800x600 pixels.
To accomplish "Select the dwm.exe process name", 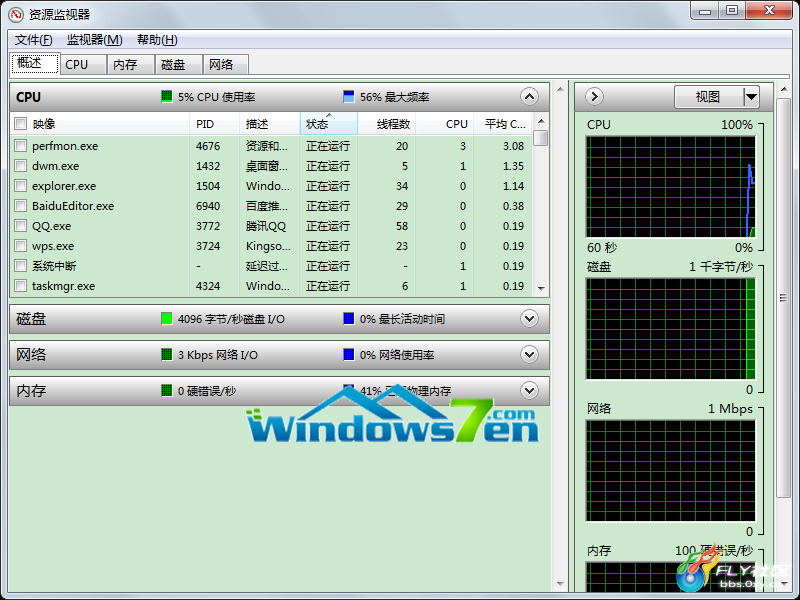I will point(56,166).
